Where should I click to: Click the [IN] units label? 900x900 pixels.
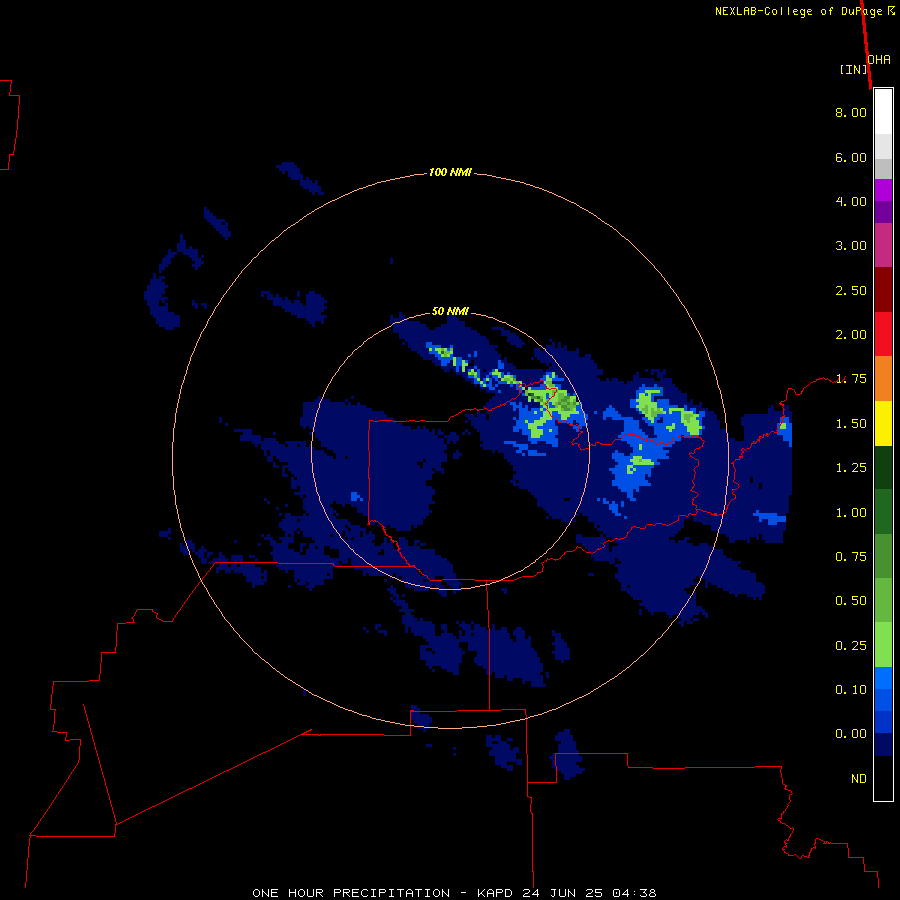pos(854,69)
